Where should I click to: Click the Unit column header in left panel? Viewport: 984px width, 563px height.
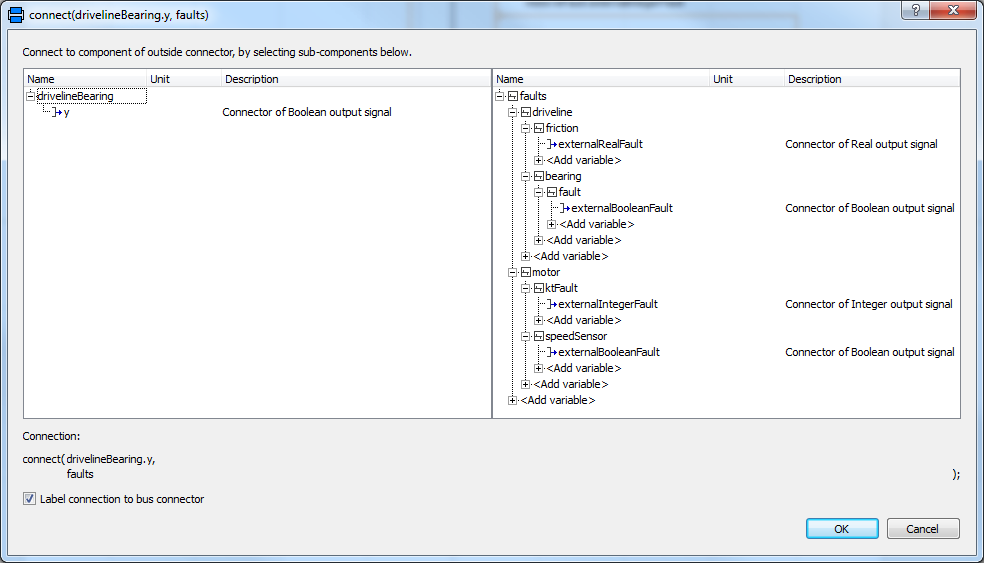coord(161,79)
